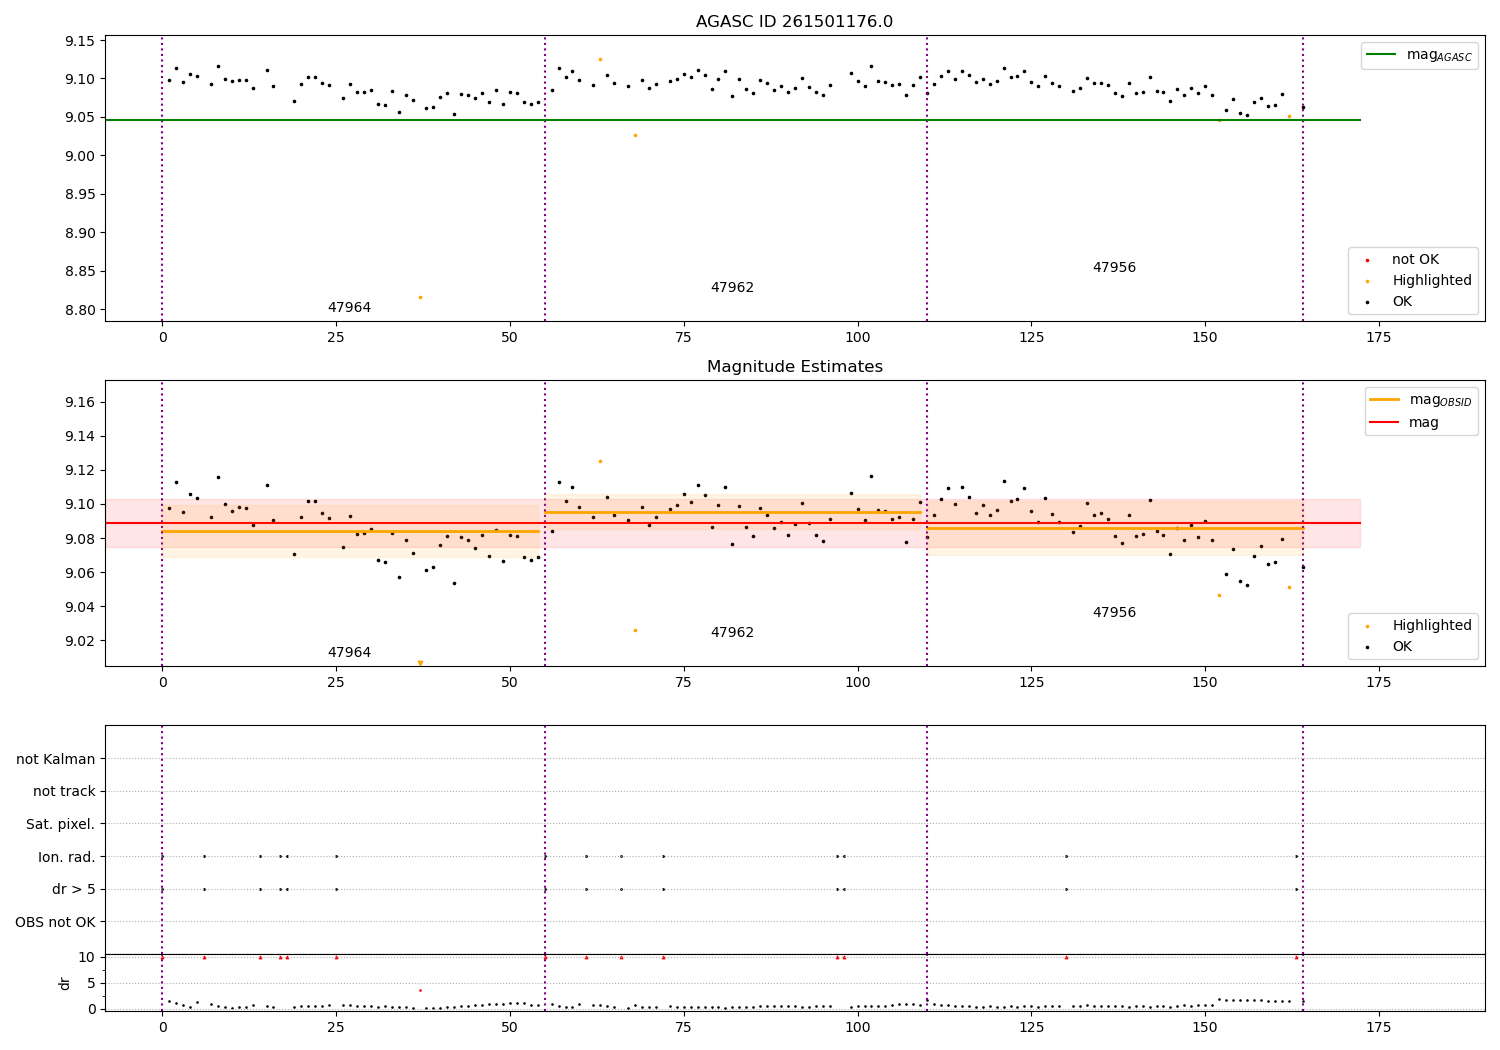Click the 'dr > 5' row label

coord(74,889)
